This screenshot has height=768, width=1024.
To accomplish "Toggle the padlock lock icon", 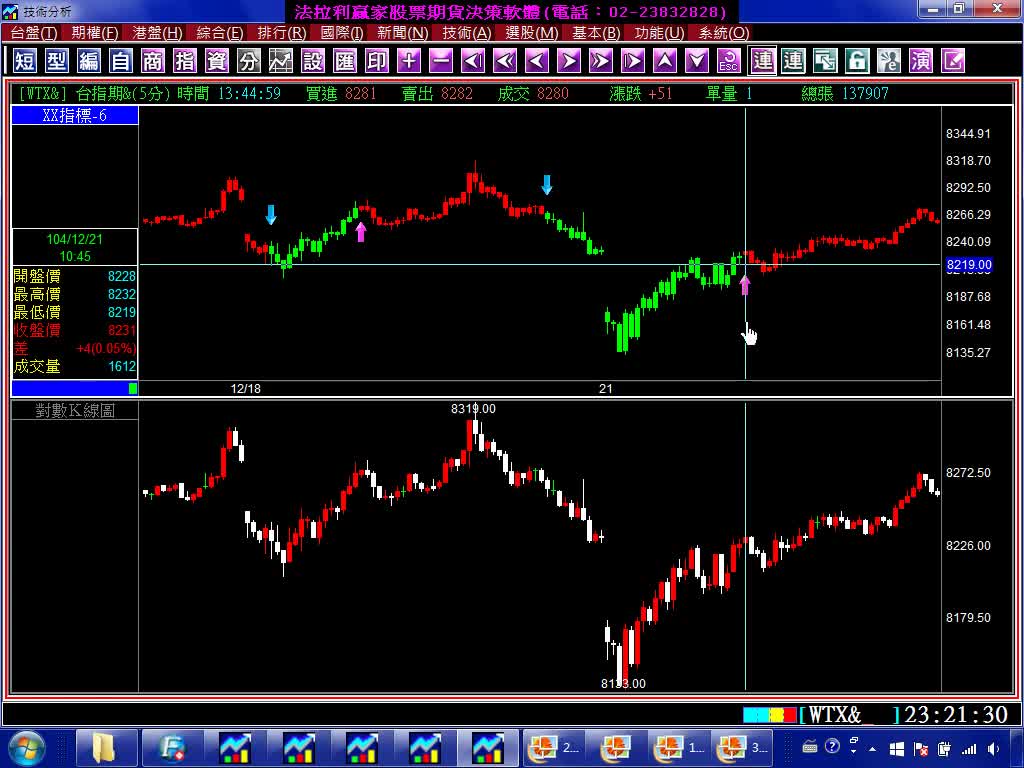I will 857,61.
